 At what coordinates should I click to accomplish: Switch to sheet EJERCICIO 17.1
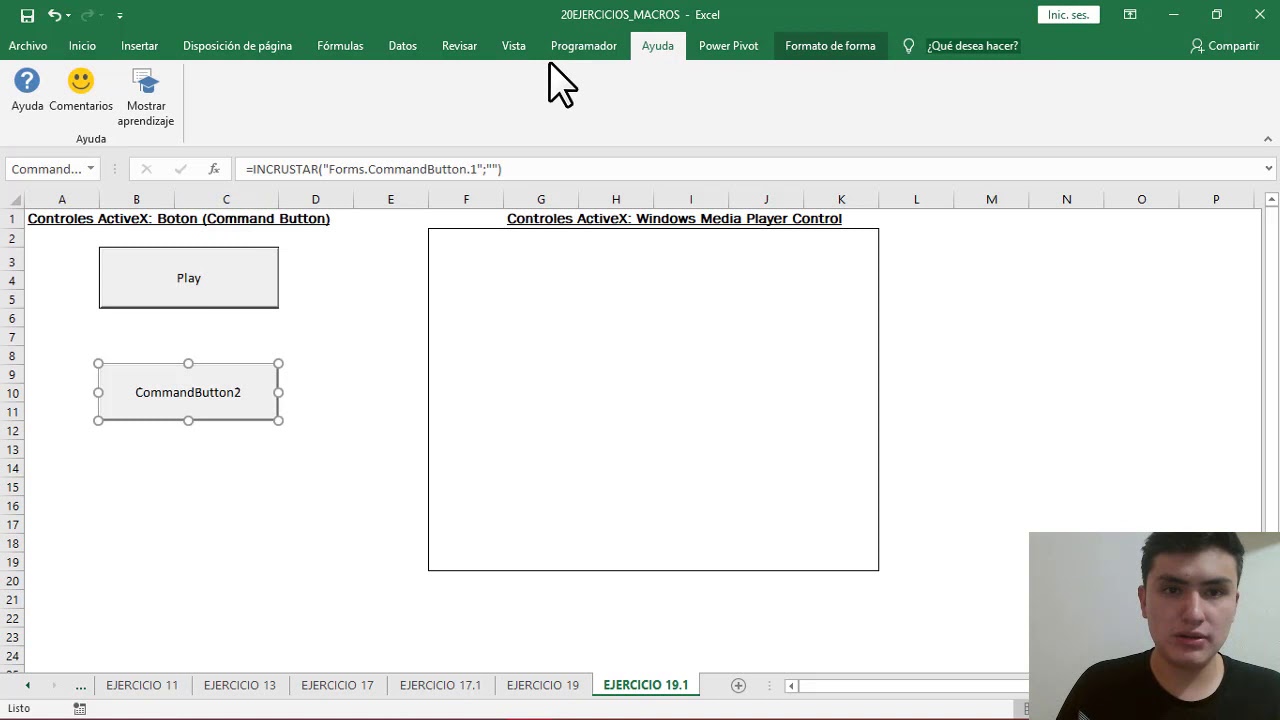[440, 685]
